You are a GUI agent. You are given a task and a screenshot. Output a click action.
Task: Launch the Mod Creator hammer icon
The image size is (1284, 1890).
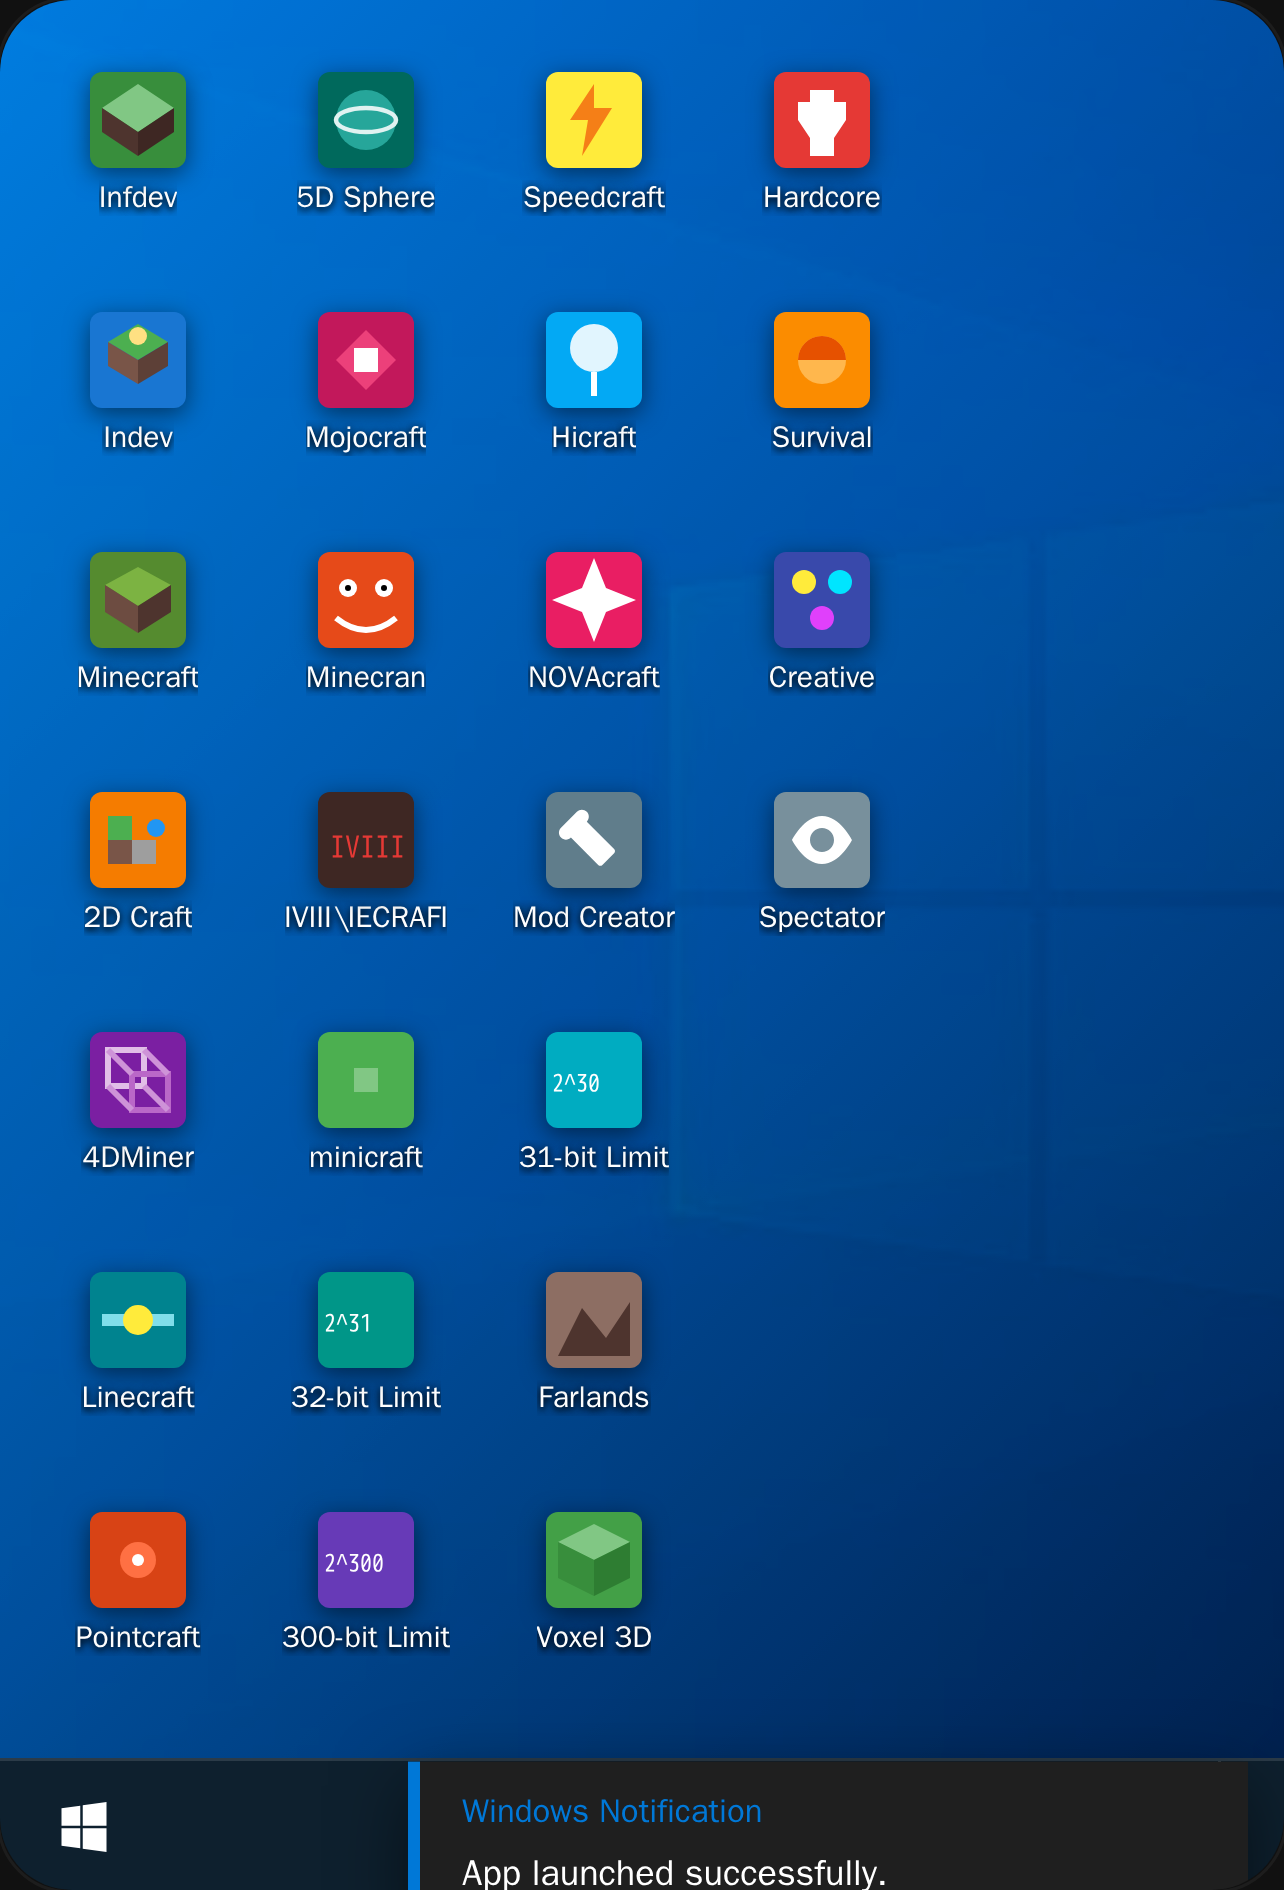click(x=594, y=840)
